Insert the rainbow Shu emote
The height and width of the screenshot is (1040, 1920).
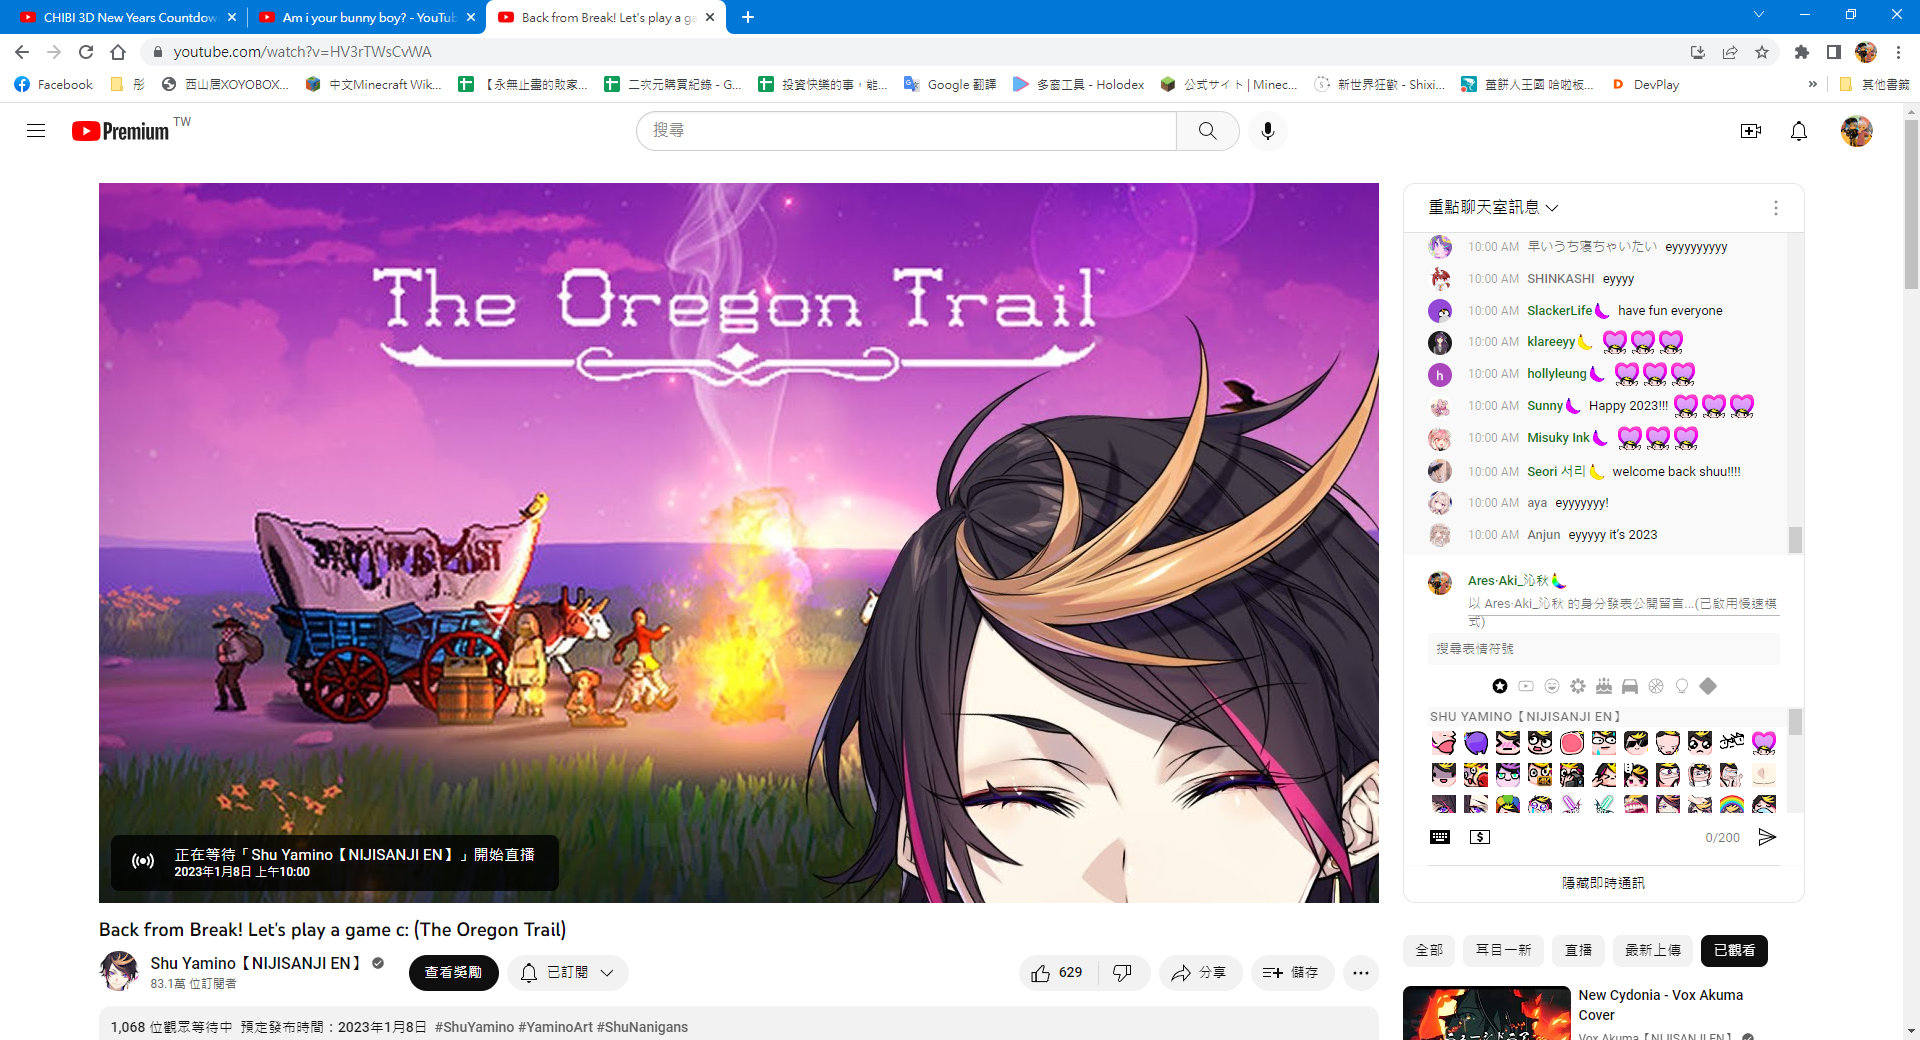(x=1732, y=804)
